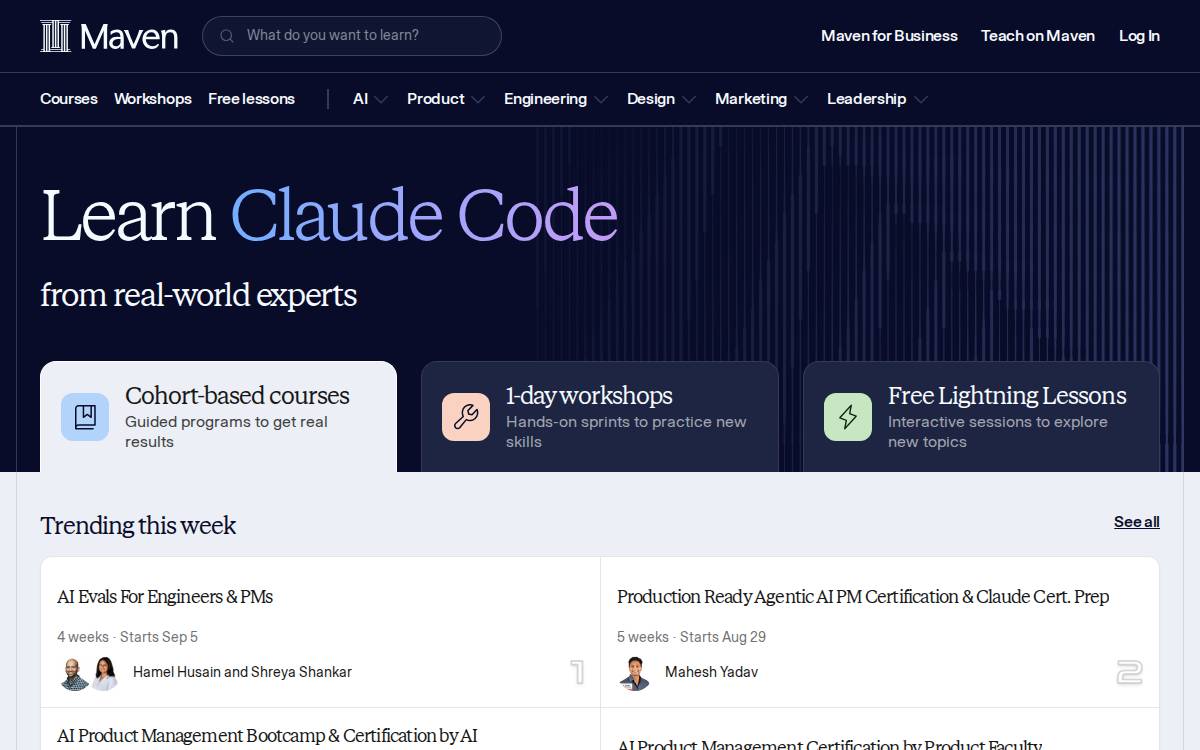This screenshot has width=1200, height=750.
Task: Click the search magnifier icon
Action: point(227,36)
